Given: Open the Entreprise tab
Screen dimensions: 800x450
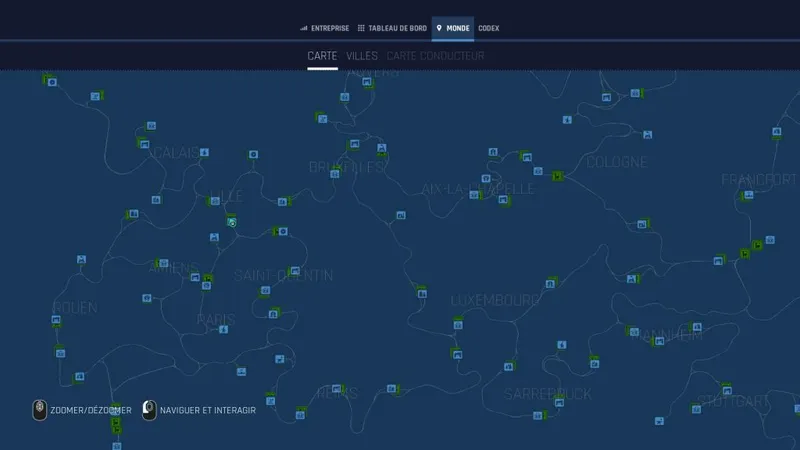Looking at the screenshot, I should tap(329, 28).
